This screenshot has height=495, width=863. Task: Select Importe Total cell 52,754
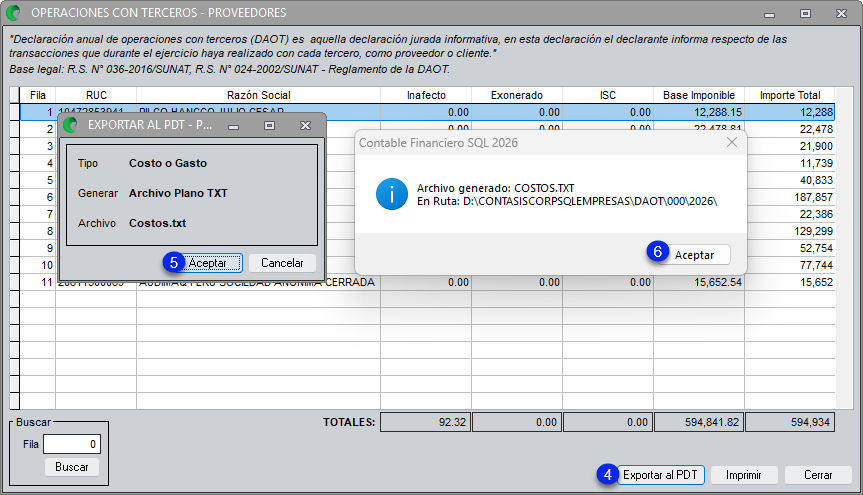tap(790, 248)
